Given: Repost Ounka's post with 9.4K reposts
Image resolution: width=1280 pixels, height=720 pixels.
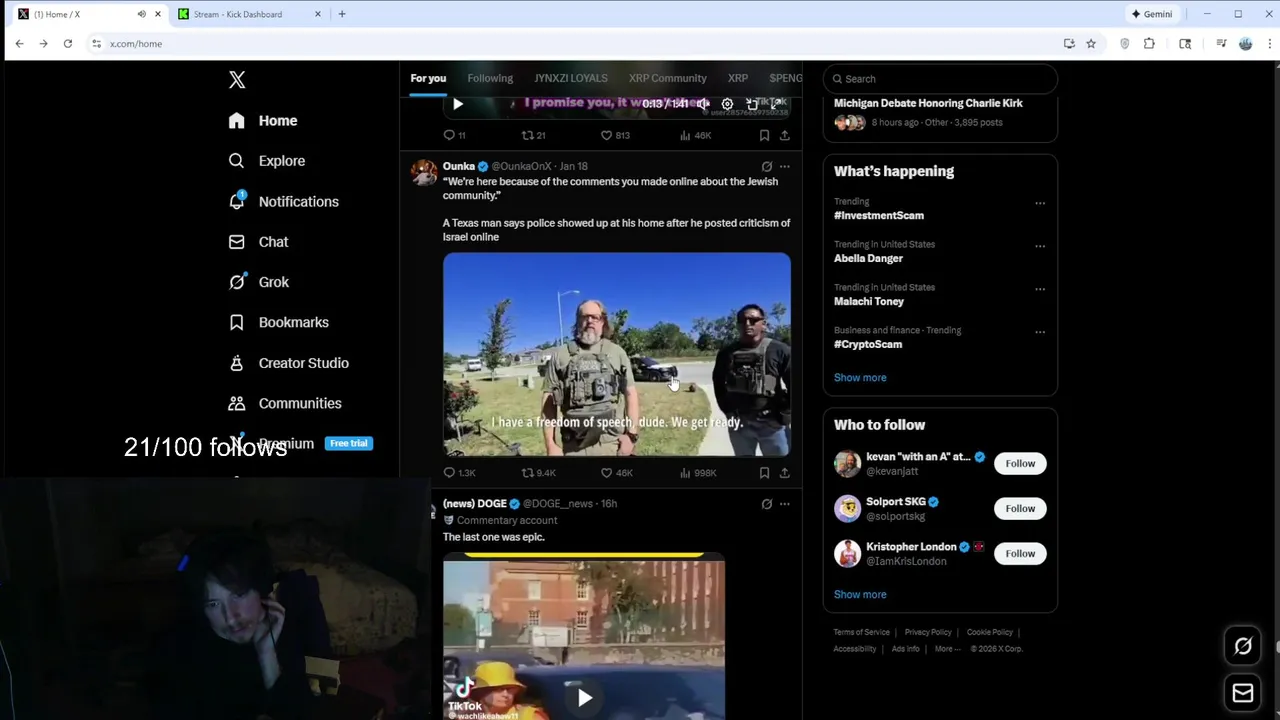Looking at the screenshot, I should [538, 473].
